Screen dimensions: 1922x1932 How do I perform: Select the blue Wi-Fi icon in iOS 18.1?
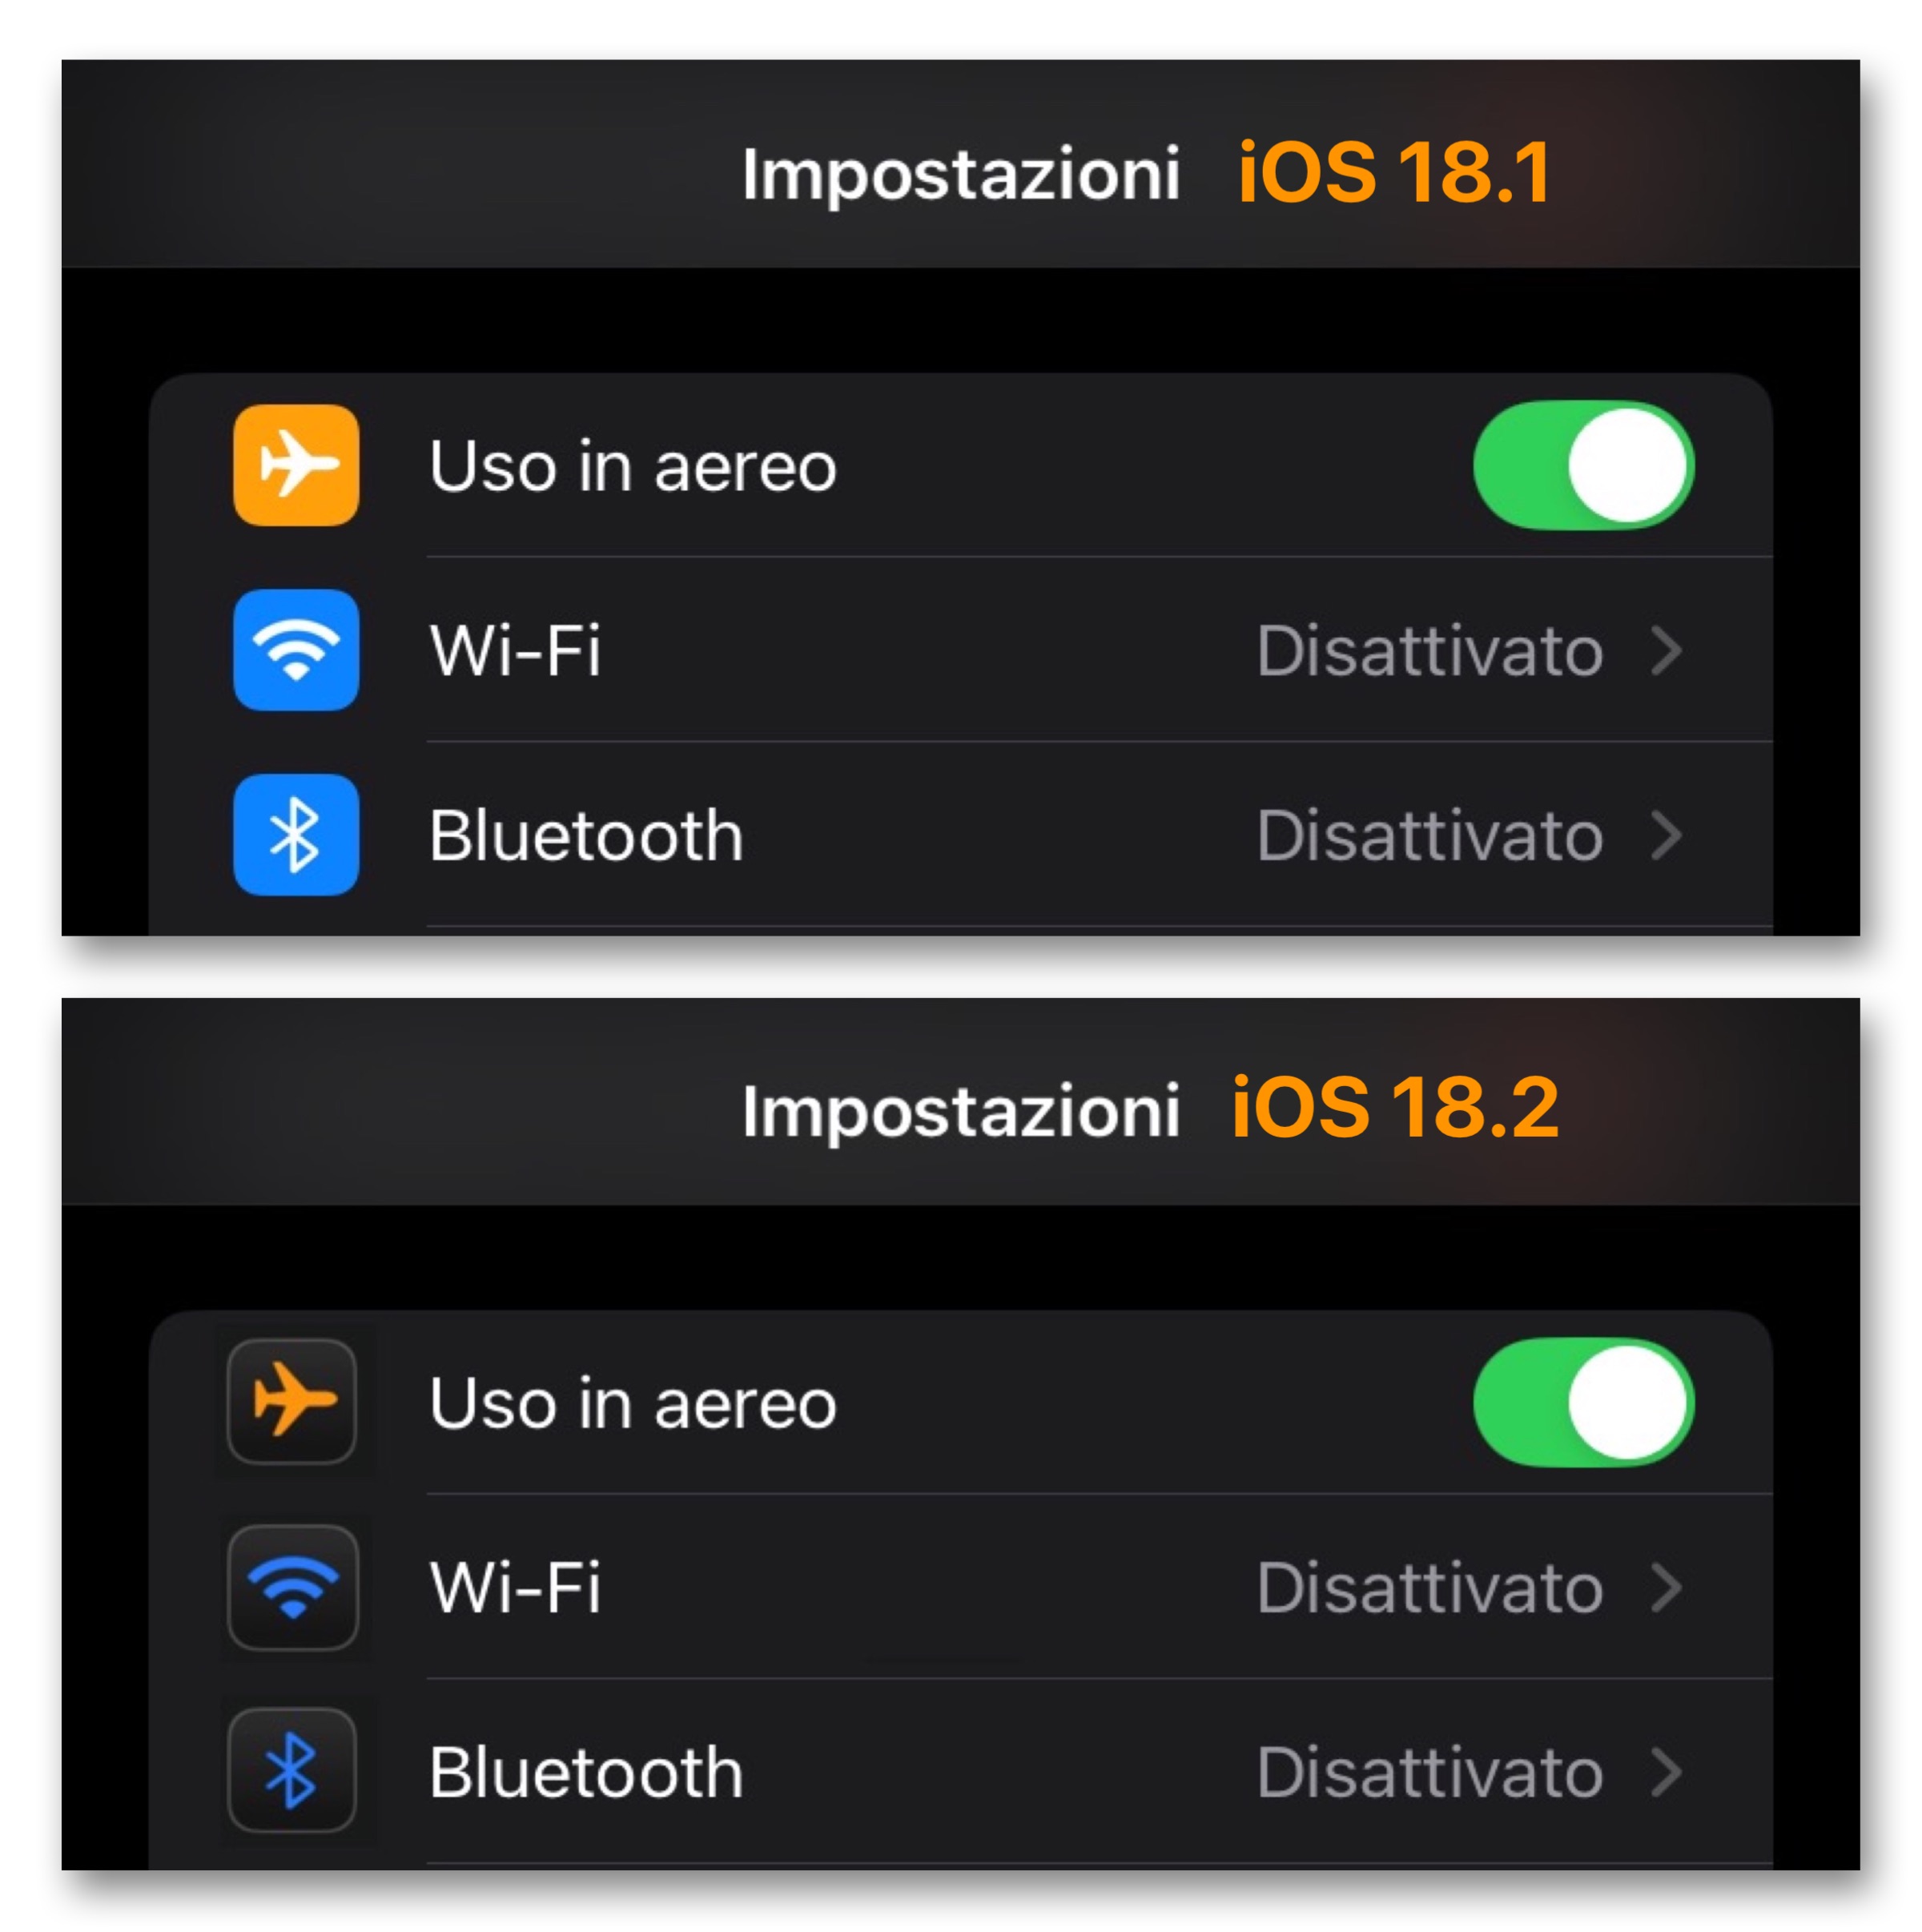point(295,650)
